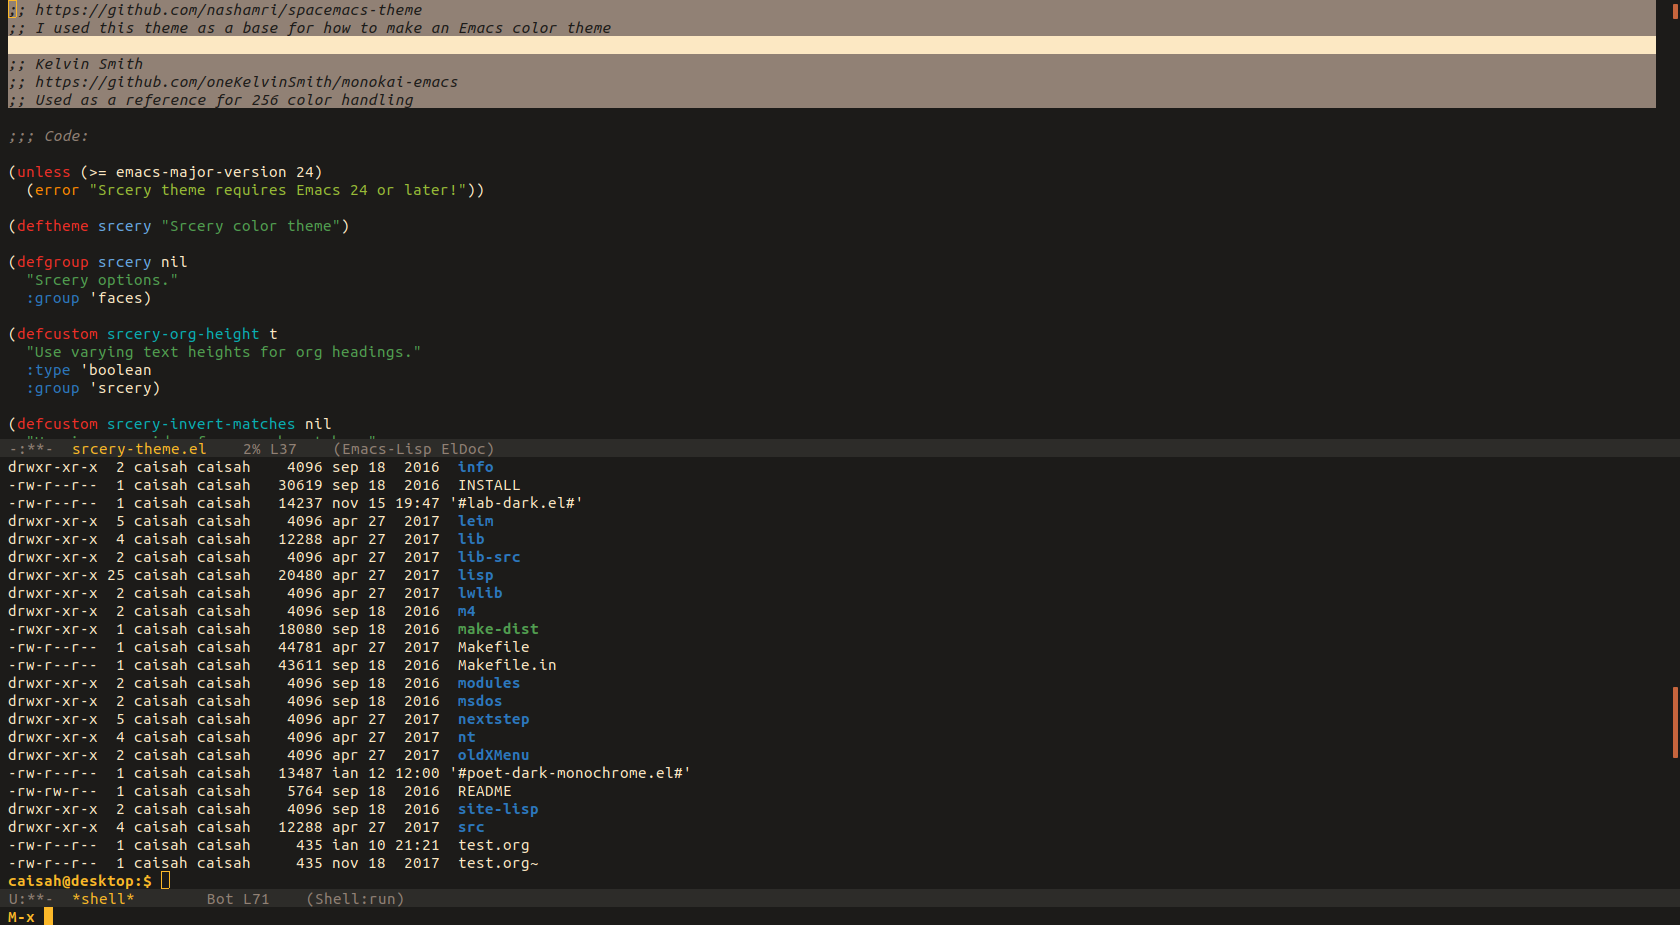
Task: Click the 'defgroup' keyword
Action: 53,262
